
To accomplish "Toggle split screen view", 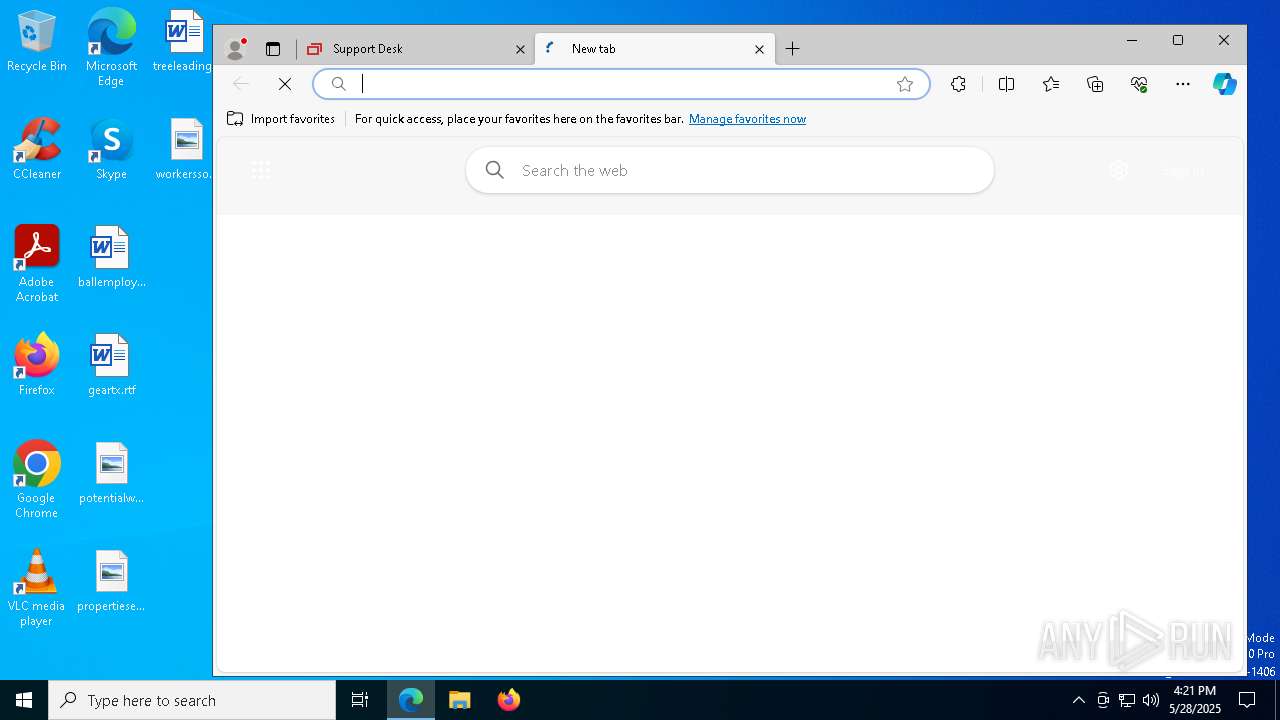I will click(1006, 84).
